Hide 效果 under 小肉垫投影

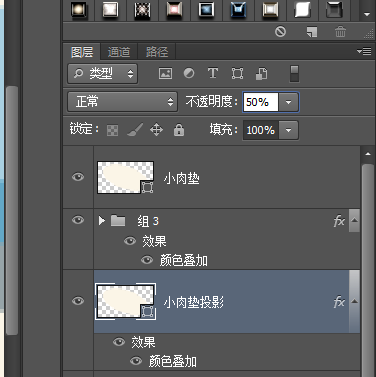(x=119, y=342)
